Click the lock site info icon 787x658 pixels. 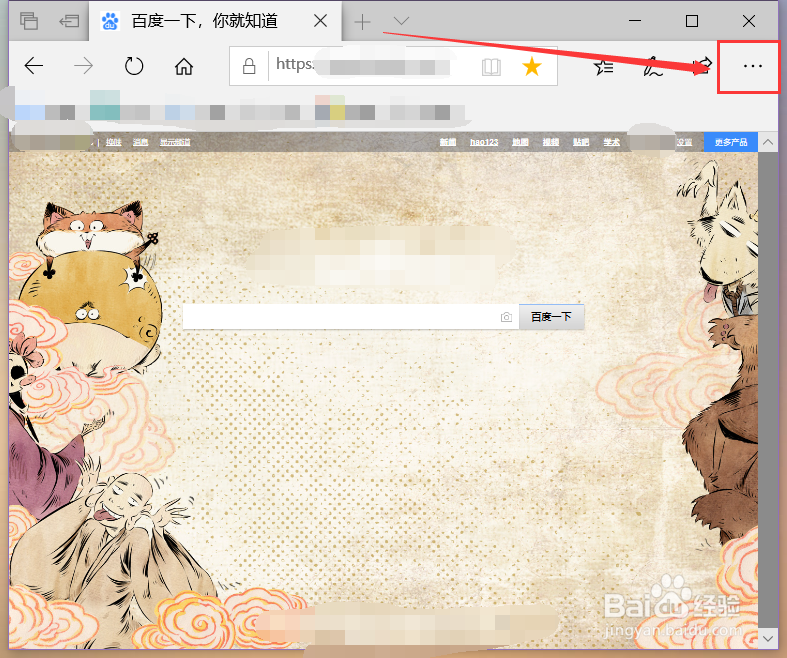point(249,66)
